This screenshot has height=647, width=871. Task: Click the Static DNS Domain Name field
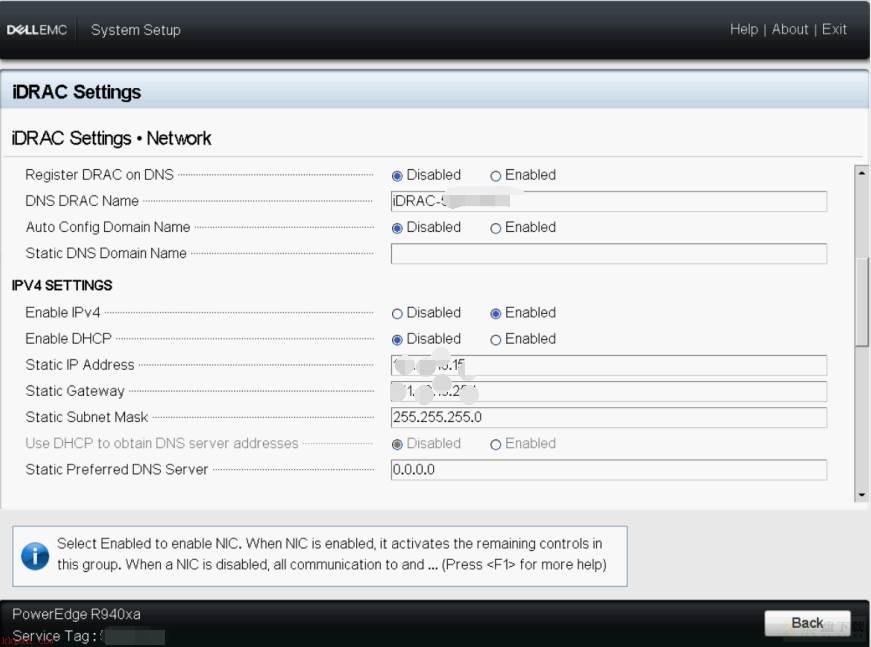(609, 254)
